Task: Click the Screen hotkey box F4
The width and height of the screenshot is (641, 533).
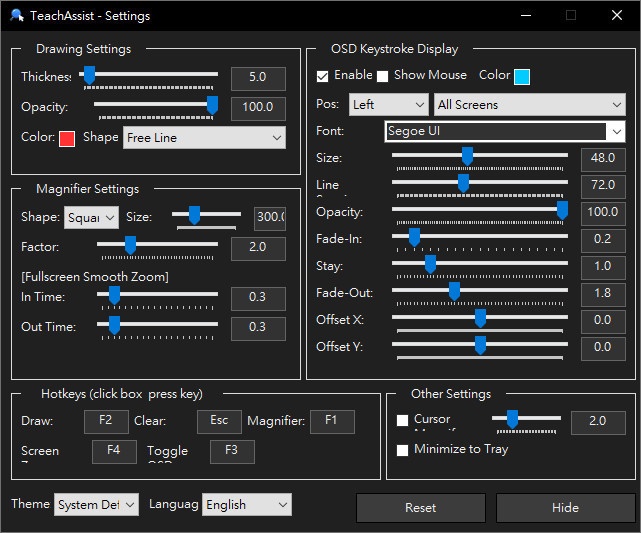Action: tap(114, 452)
